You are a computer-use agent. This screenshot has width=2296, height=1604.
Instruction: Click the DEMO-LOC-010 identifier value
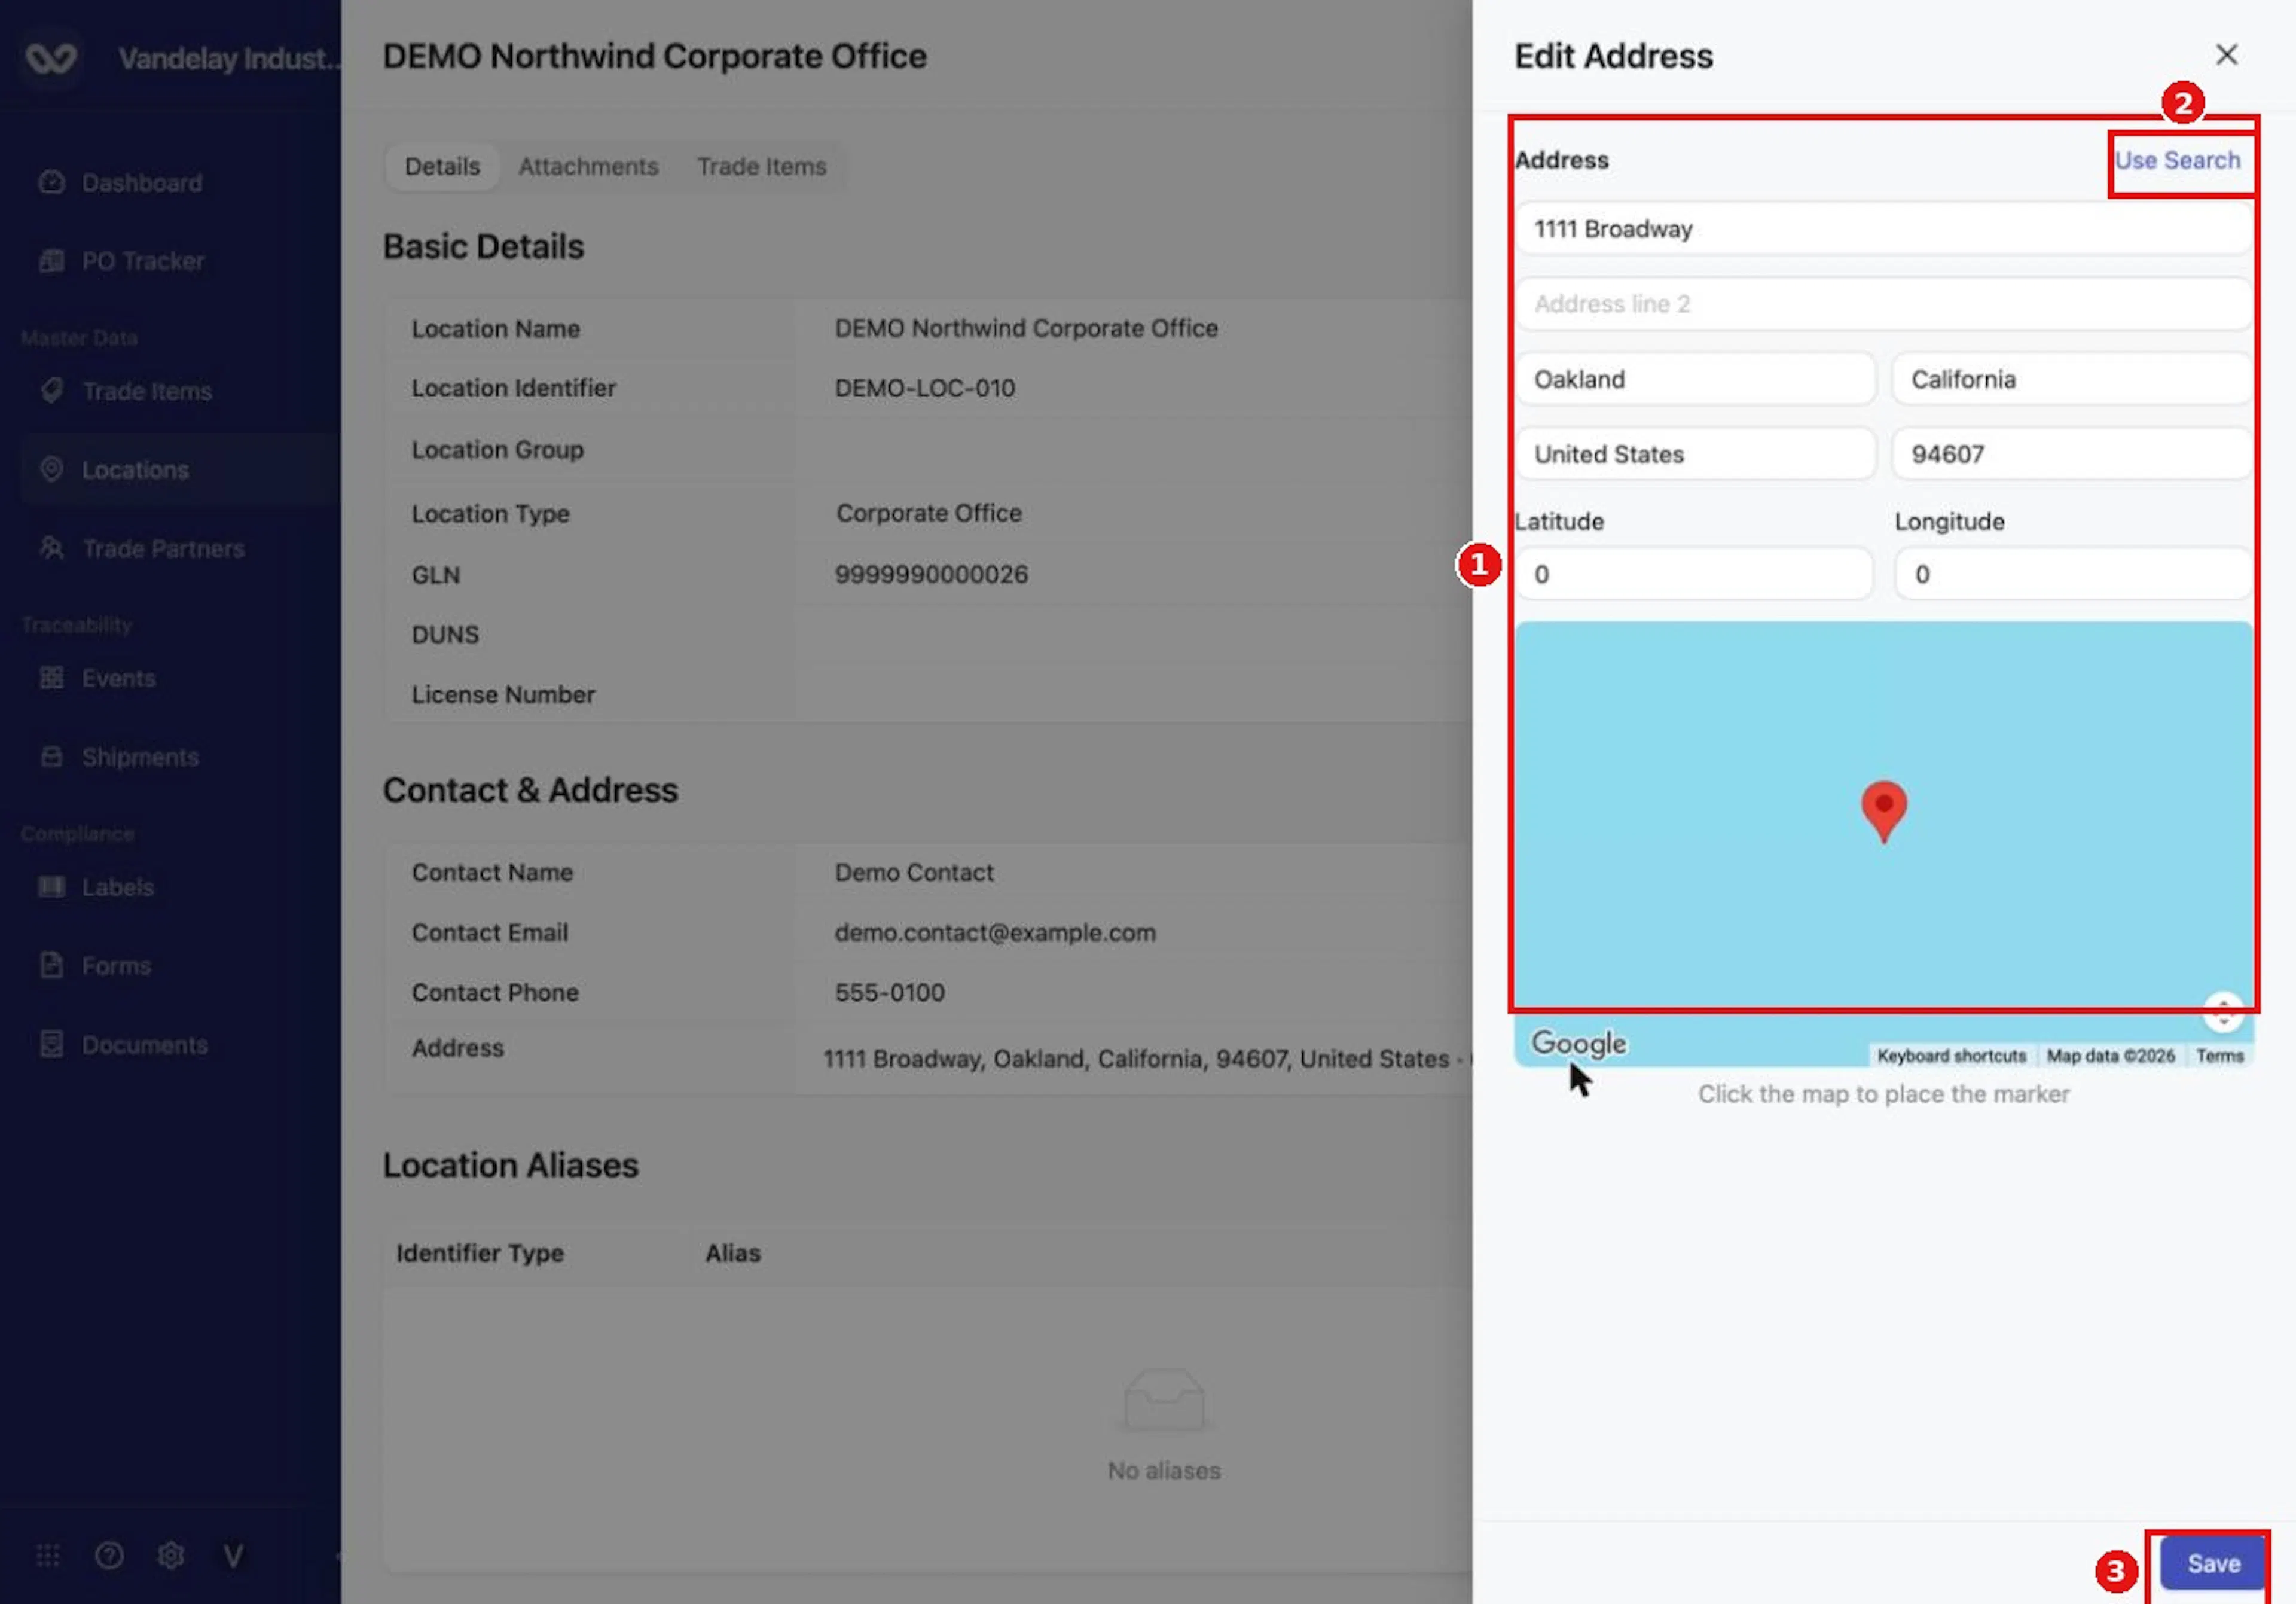pyautogui.click(x=925, y=388)
